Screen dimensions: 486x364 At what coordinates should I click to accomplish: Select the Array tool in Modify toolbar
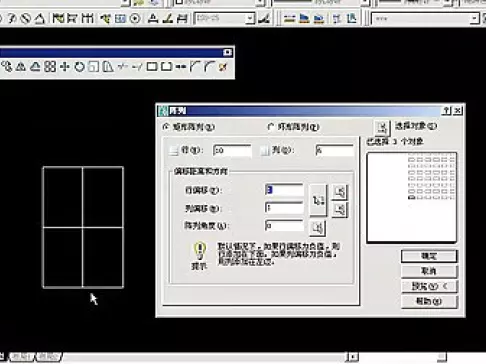point(50,67)
